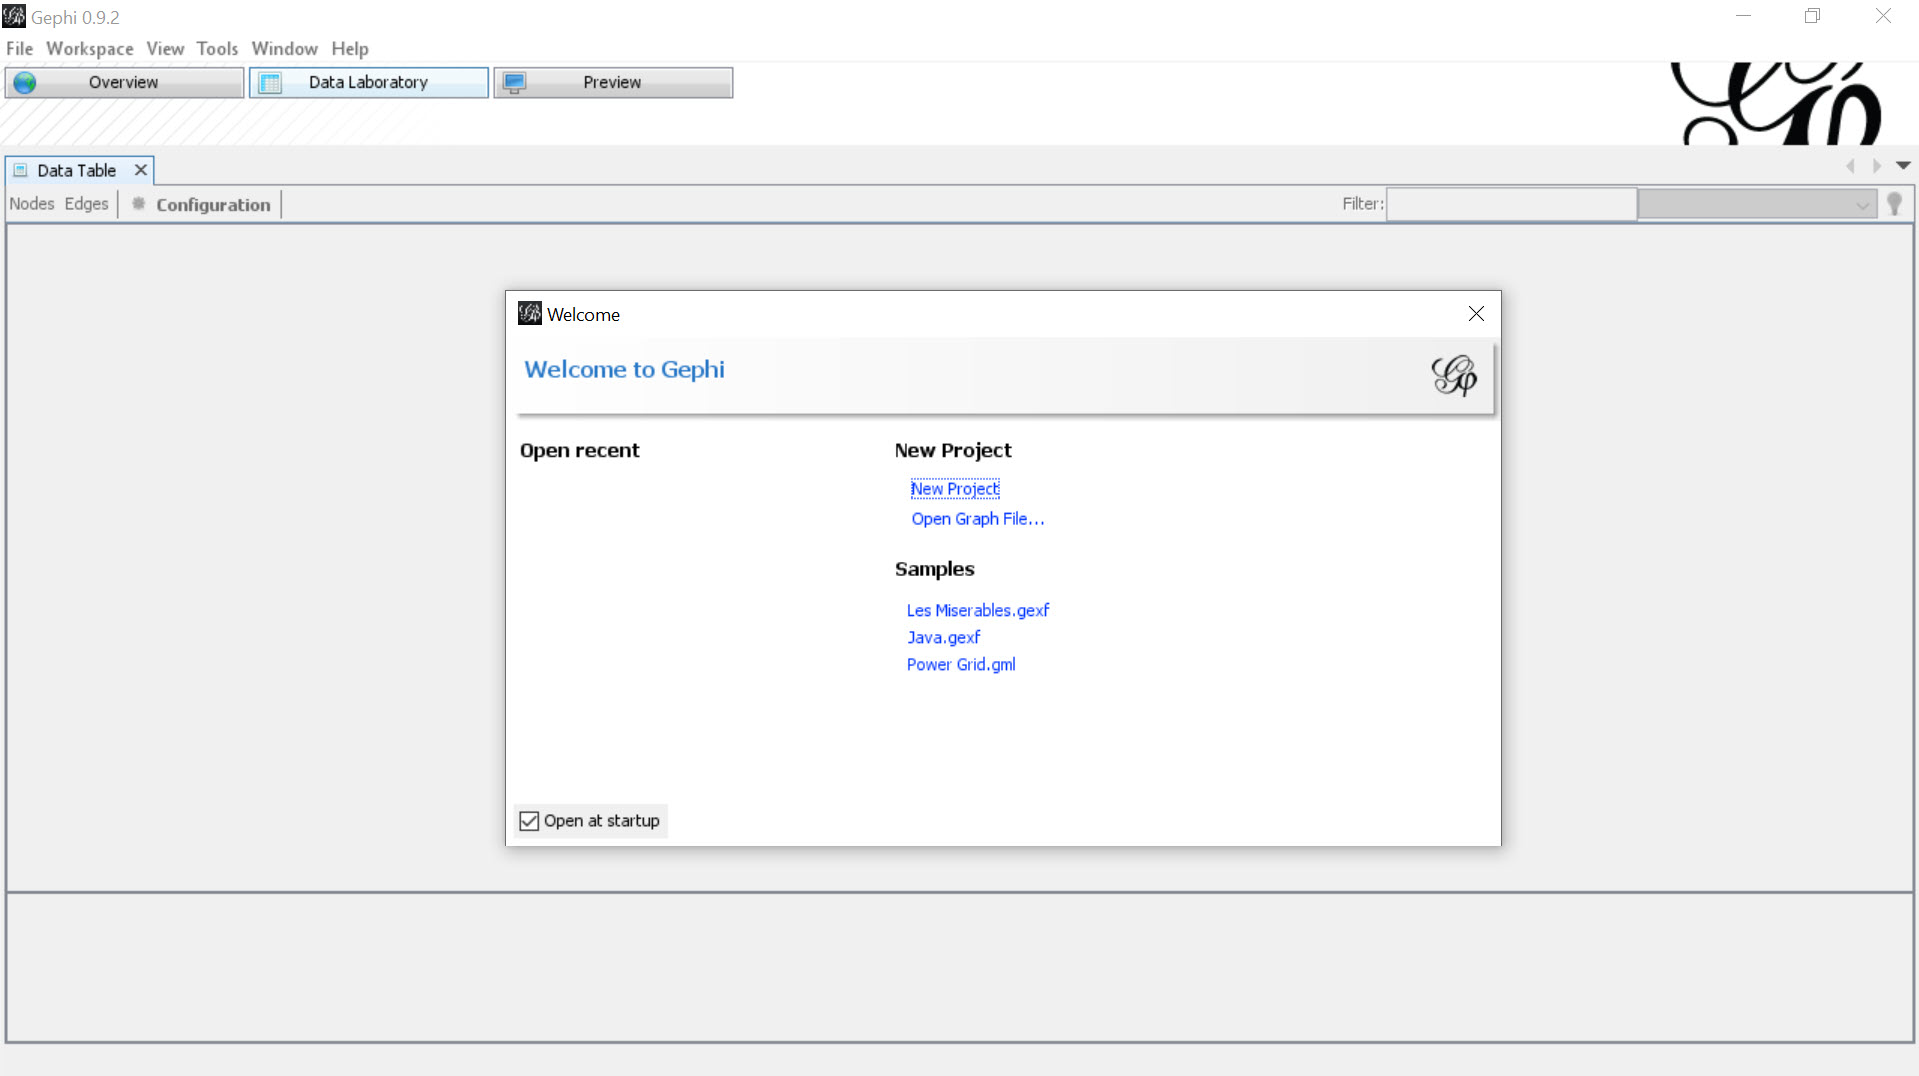Focus the Filter text field
The image size is (1919, 1076).
[1511, 204]
